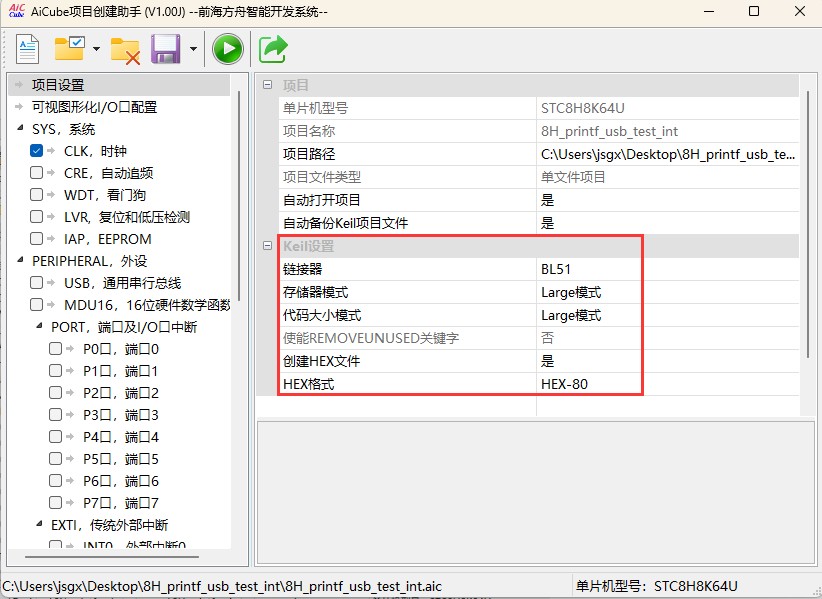Collapse PERIPHERAL, 外设 tree node
The width and height of the screenshot is (822, 599).
point(20,259)
